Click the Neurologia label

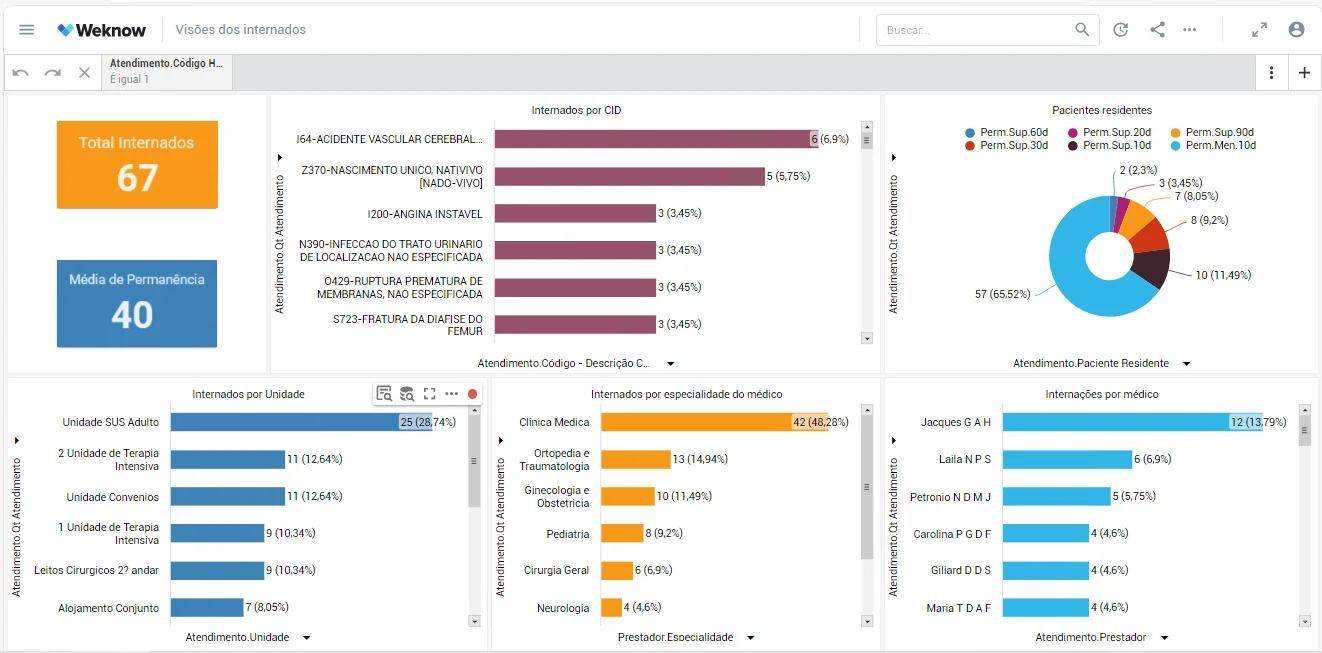[563, 608]
